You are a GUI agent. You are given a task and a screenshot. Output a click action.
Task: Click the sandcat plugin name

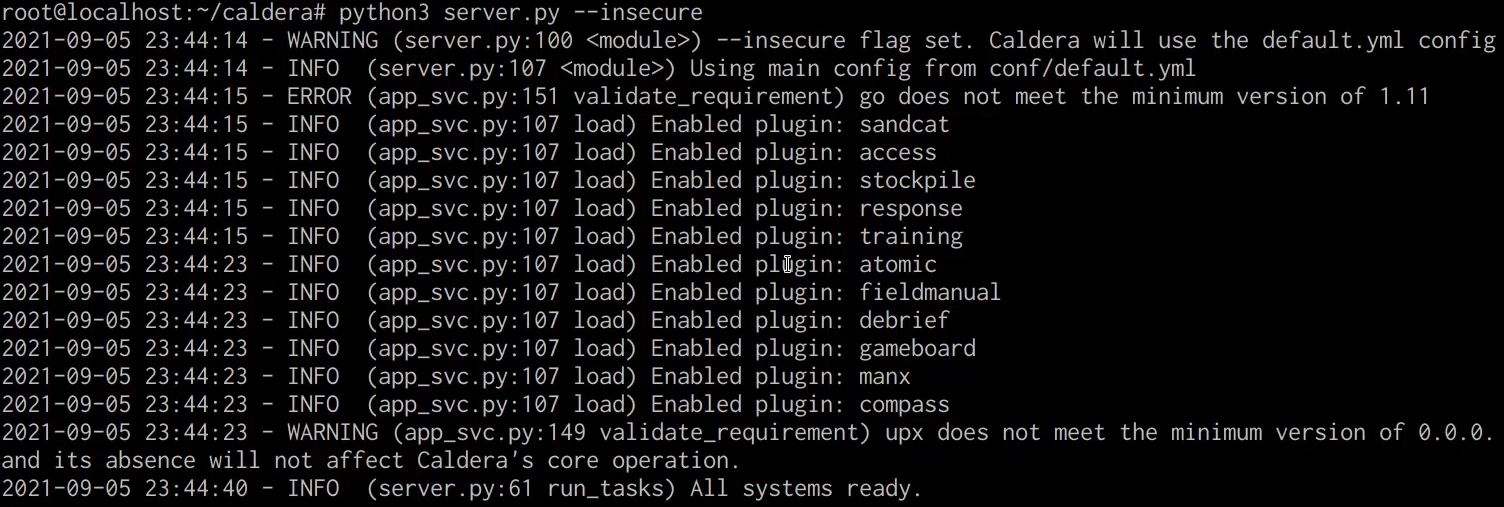(x=904, y=125)
